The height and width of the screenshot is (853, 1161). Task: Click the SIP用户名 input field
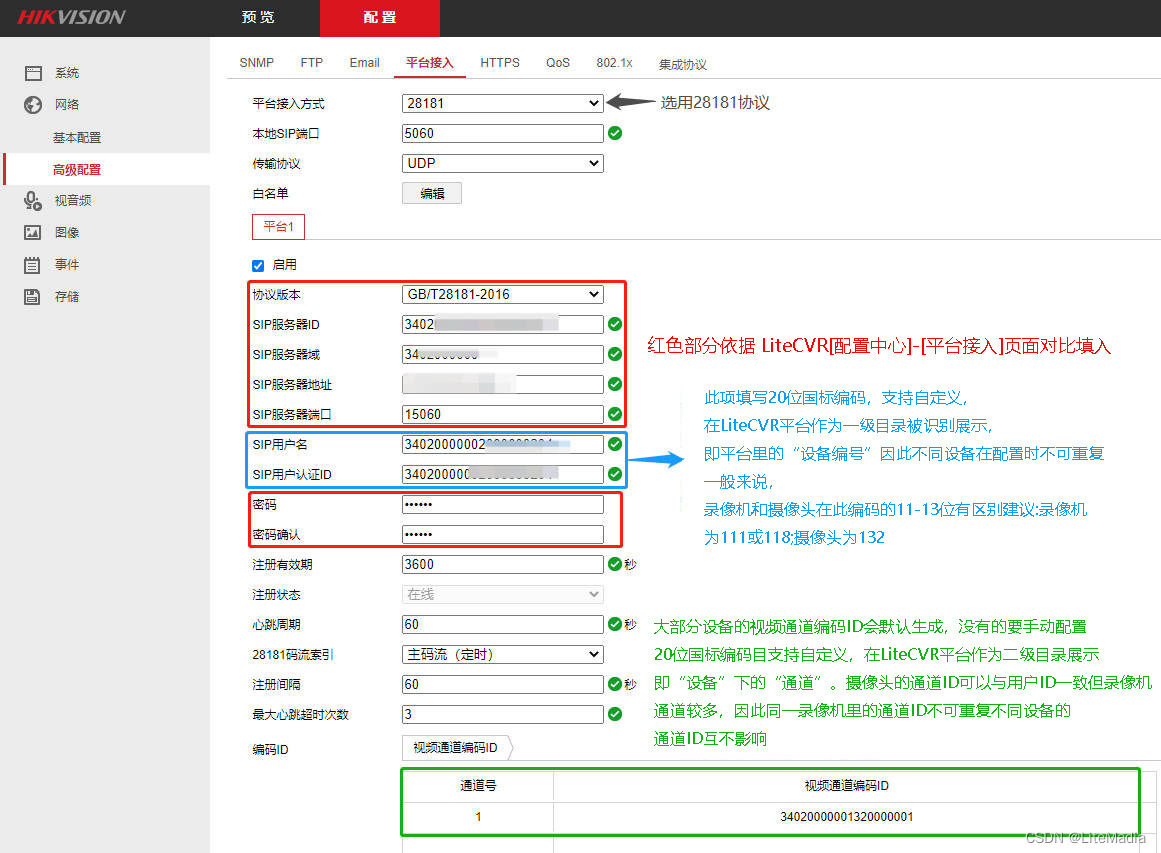point(503,444)
